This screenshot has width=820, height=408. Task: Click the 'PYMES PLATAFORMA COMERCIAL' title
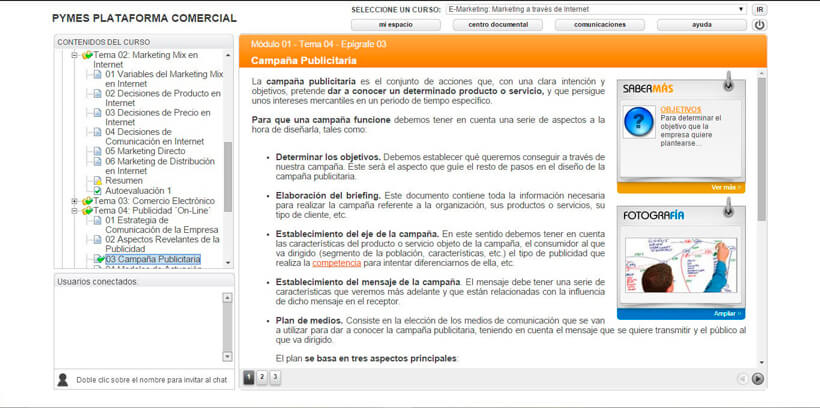[144, 18]
